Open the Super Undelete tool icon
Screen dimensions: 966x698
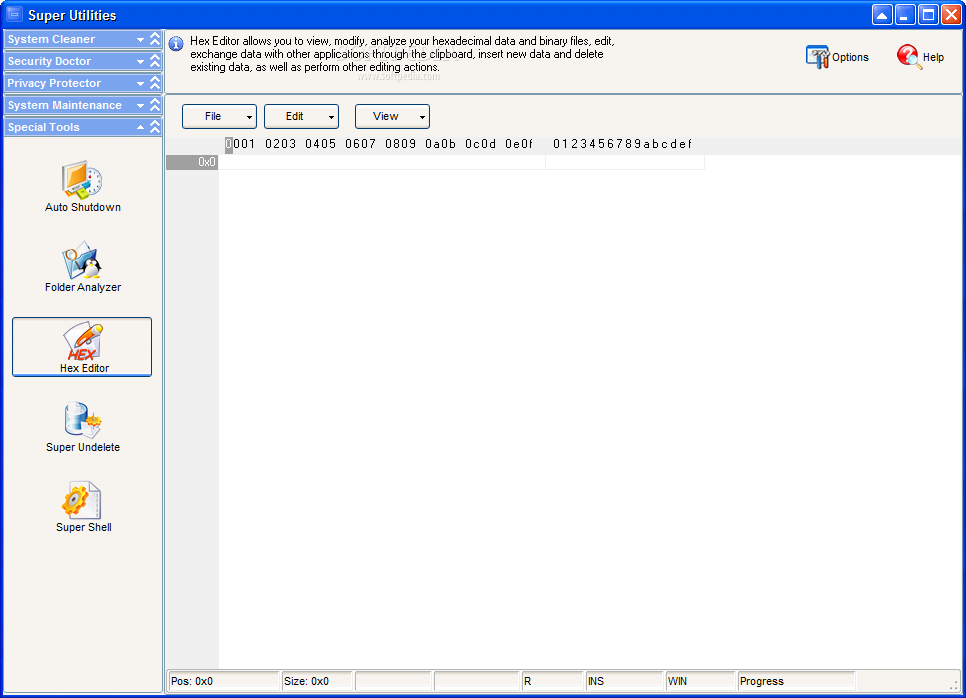83,420
